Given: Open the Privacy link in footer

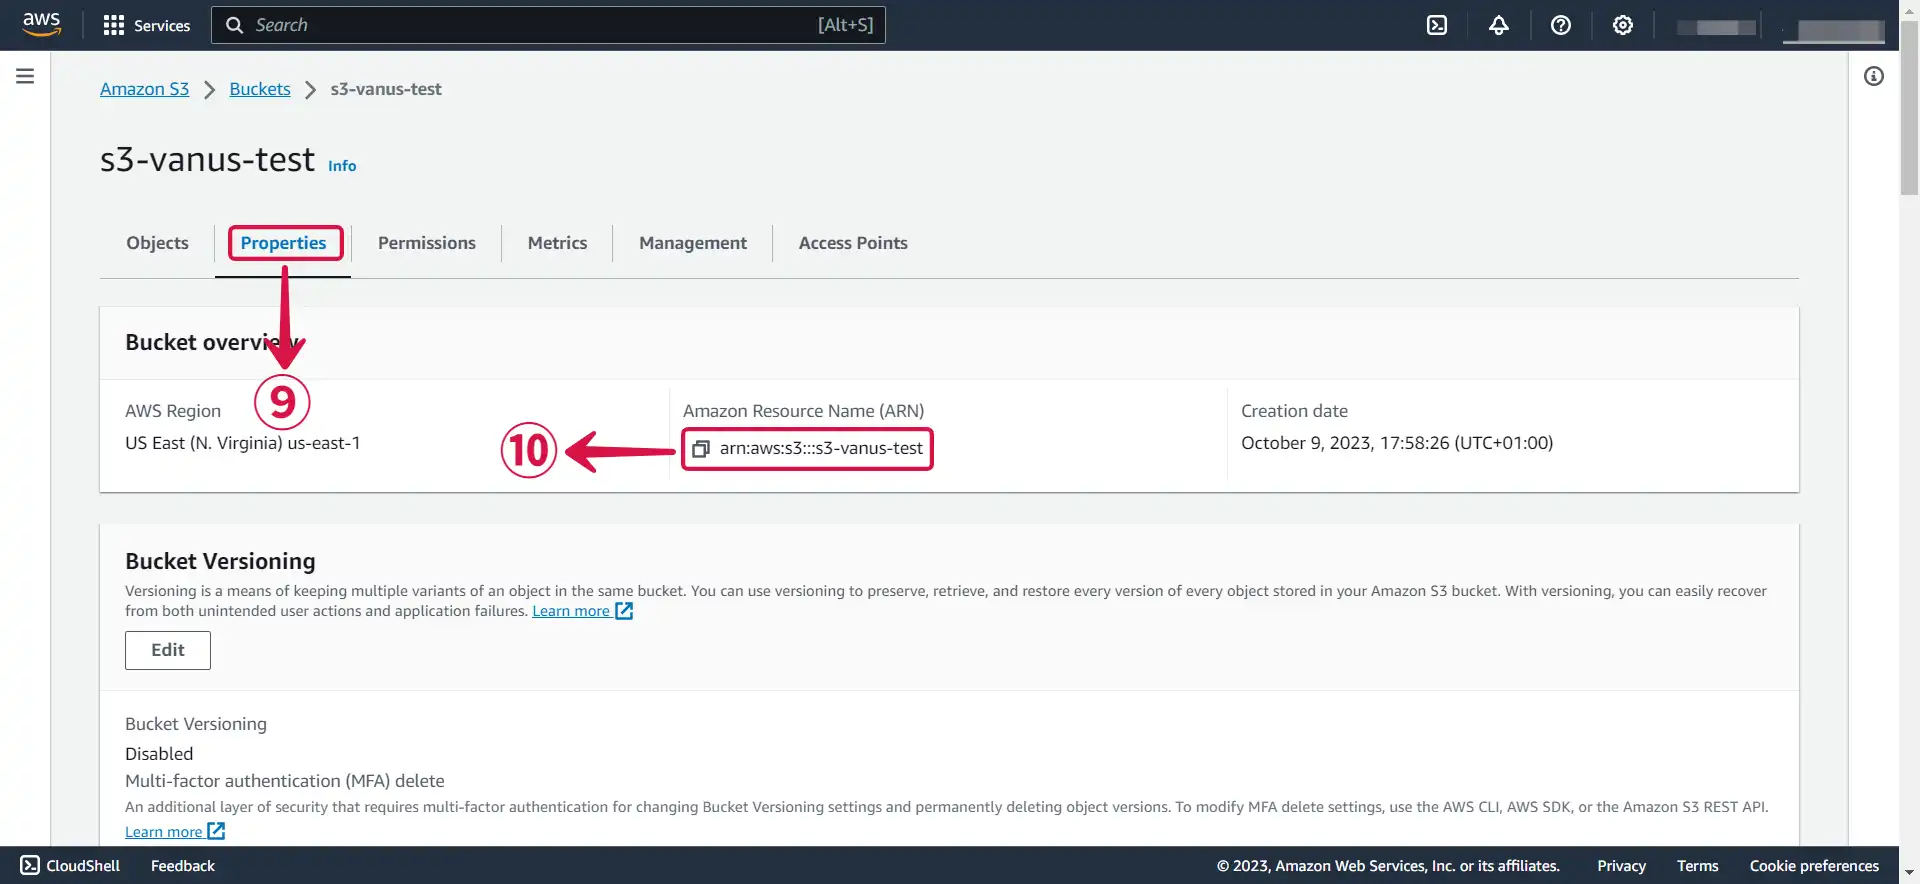Looking at the screenshot, I should tap(1621, 866).
